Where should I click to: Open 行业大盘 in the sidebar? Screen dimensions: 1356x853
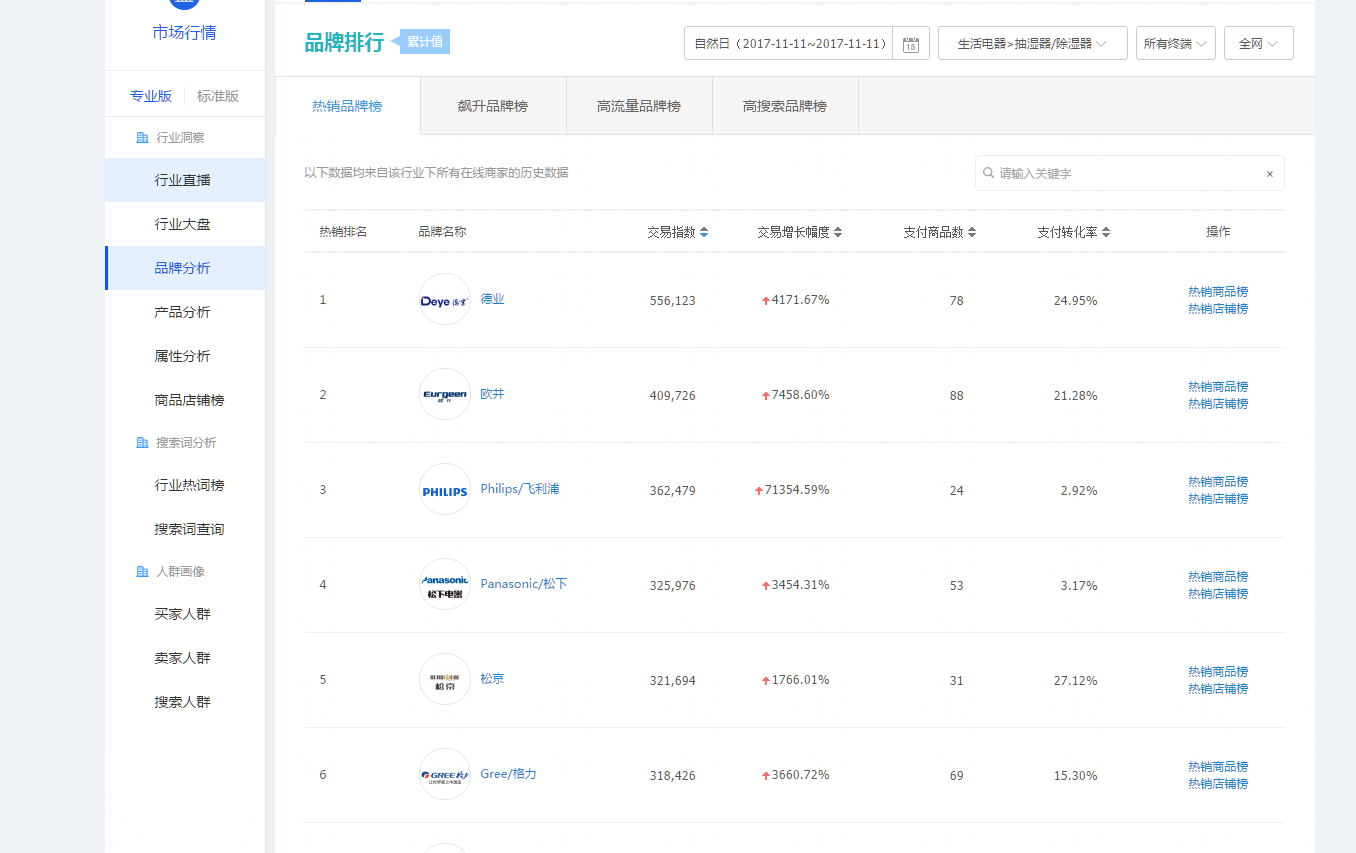(183, 224)
